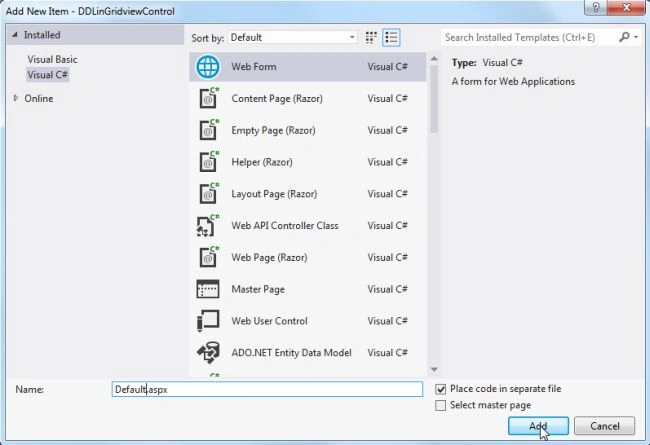Close the Add New Item dialog
The height and width of the screenshot is (445, 650).
[x=626, y=7]
